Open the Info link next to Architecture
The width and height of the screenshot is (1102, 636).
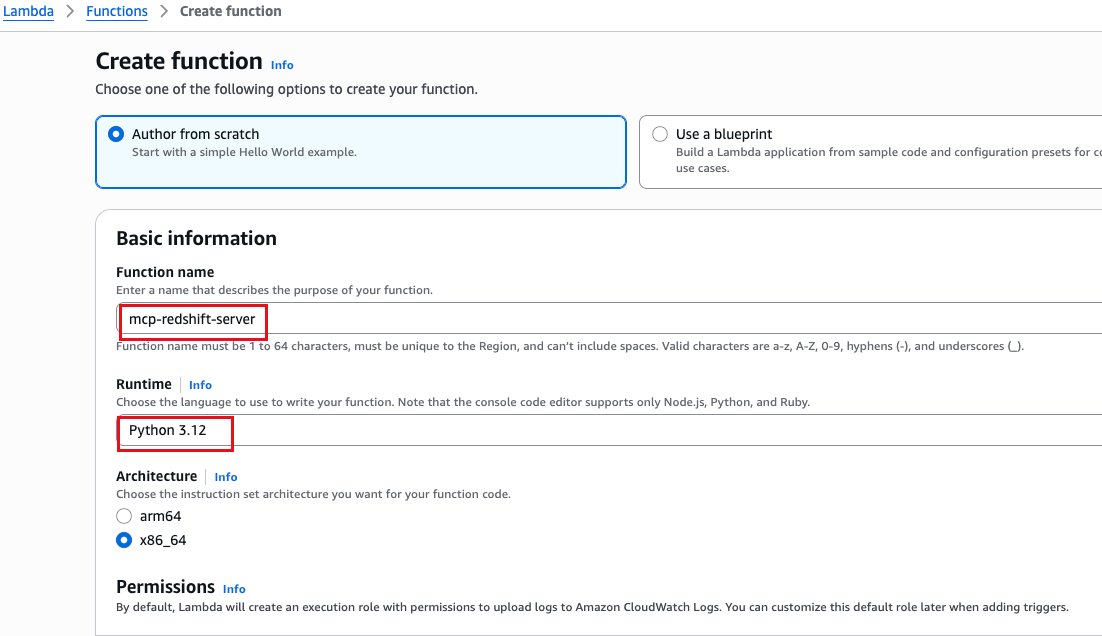[226, 477]
